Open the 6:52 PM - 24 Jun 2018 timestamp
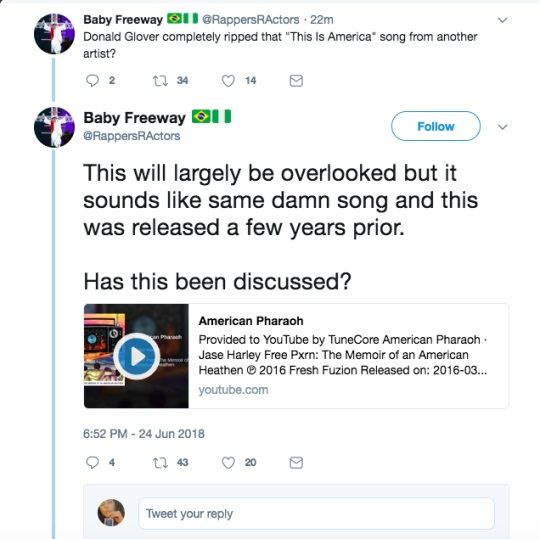 (x=144, y=434)
